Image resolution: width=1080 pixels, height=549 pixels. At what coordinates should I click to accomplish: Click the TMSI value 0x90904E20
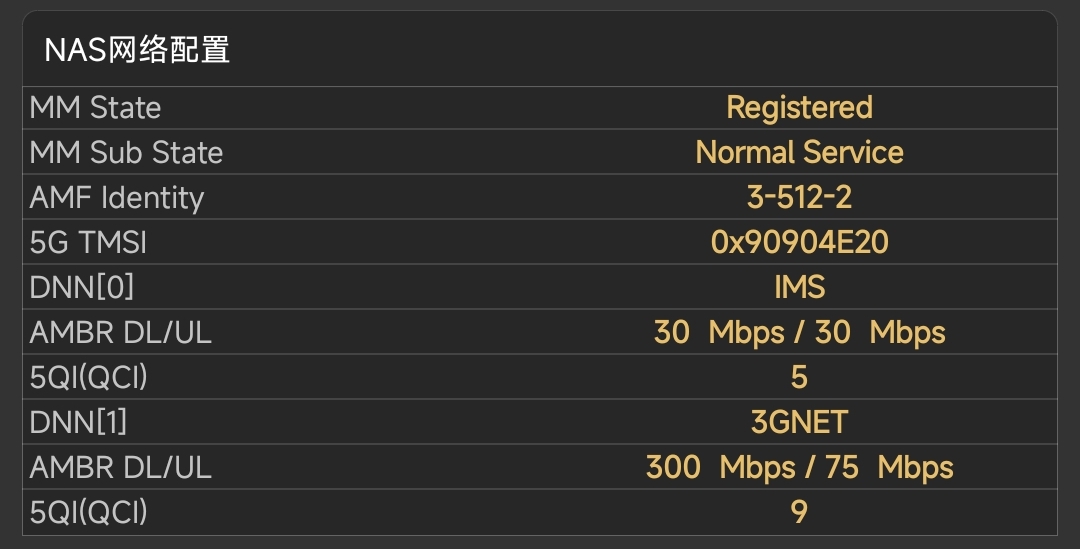(799, 243)
